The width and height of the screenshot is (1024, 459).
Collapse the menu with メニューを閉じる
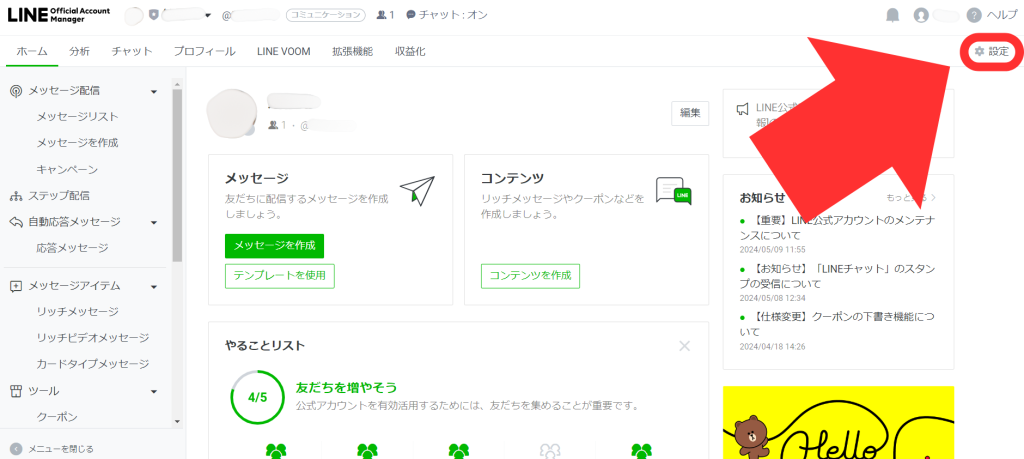(x=52, y=449)
